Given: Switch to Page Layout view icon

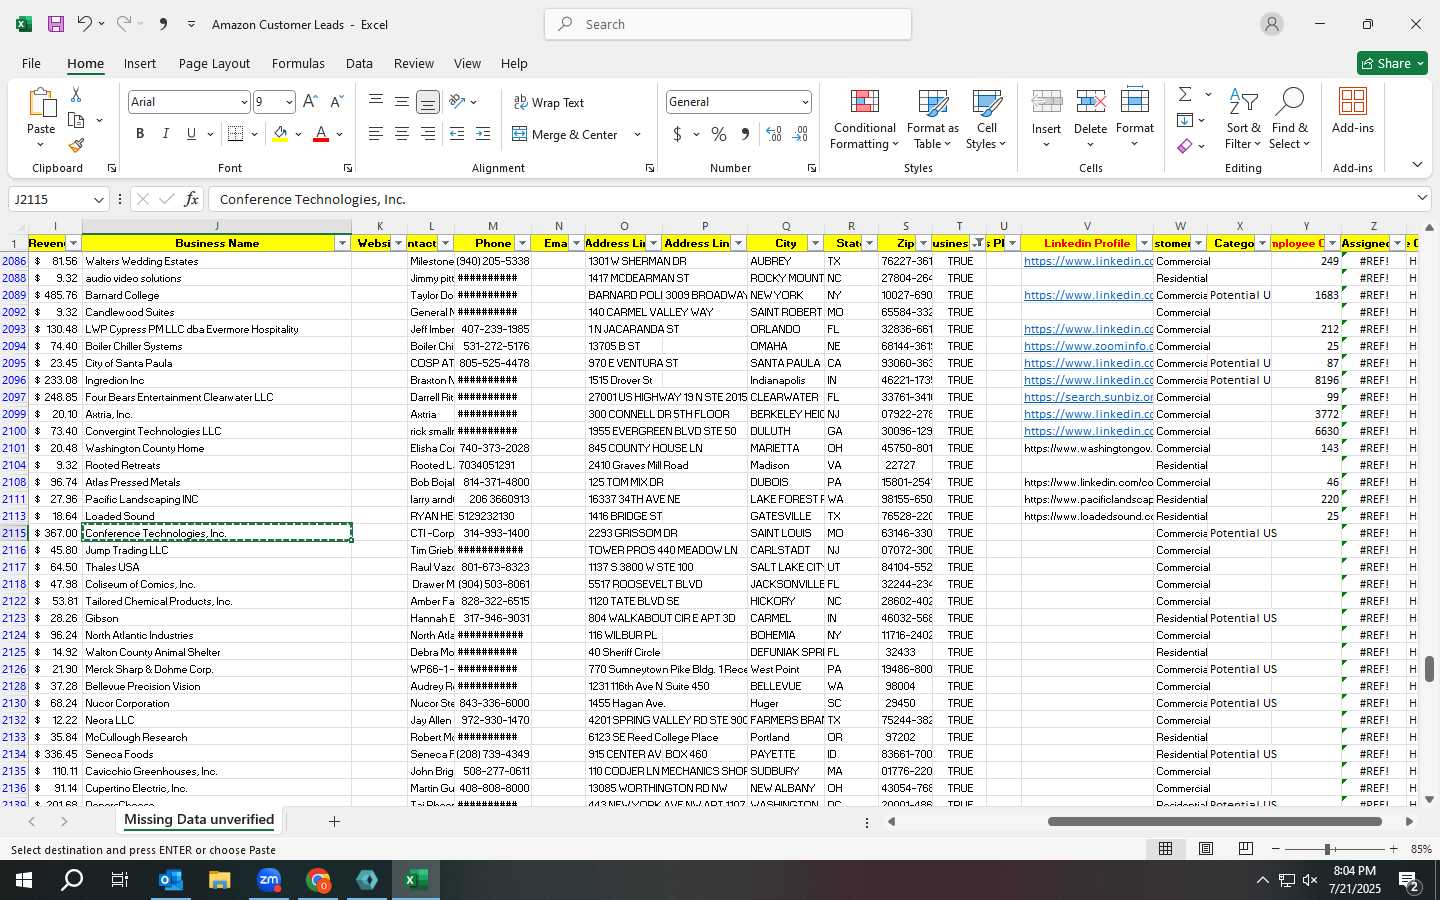Looking at the screenshot, I should click(1206, 849).
